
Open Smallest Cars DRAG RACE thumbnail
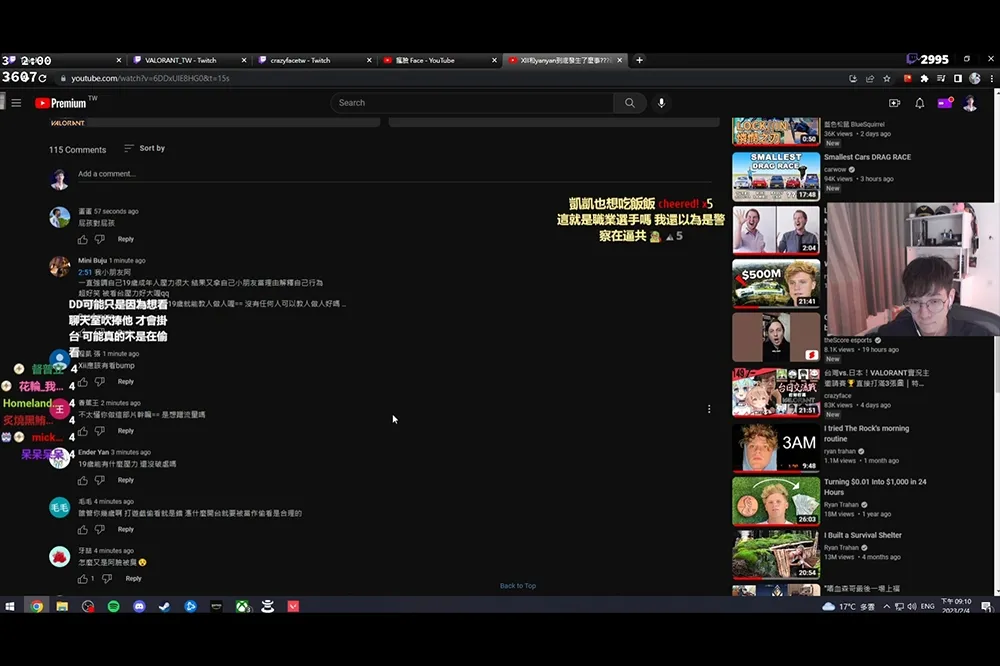point(776,176)
